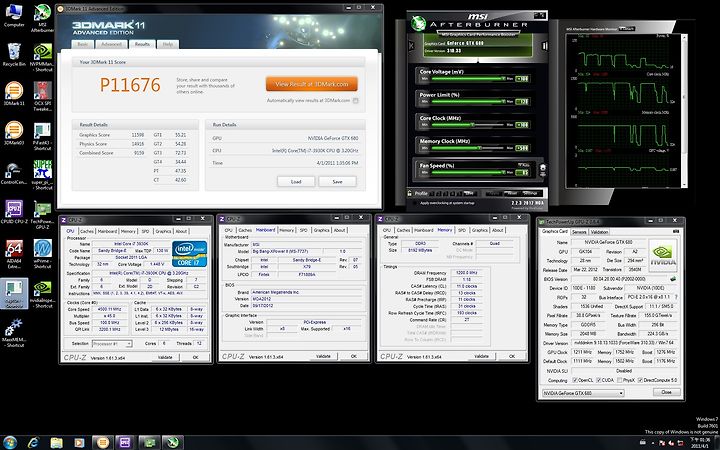
Task: Click the GPU-Z BIOS save chip icon
Action: click(673, 279)
